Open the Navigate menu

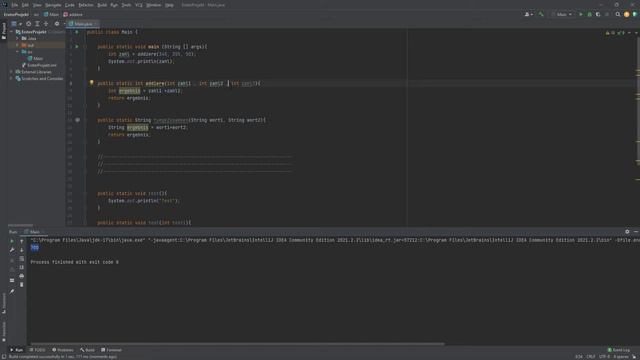coord(53,5)
